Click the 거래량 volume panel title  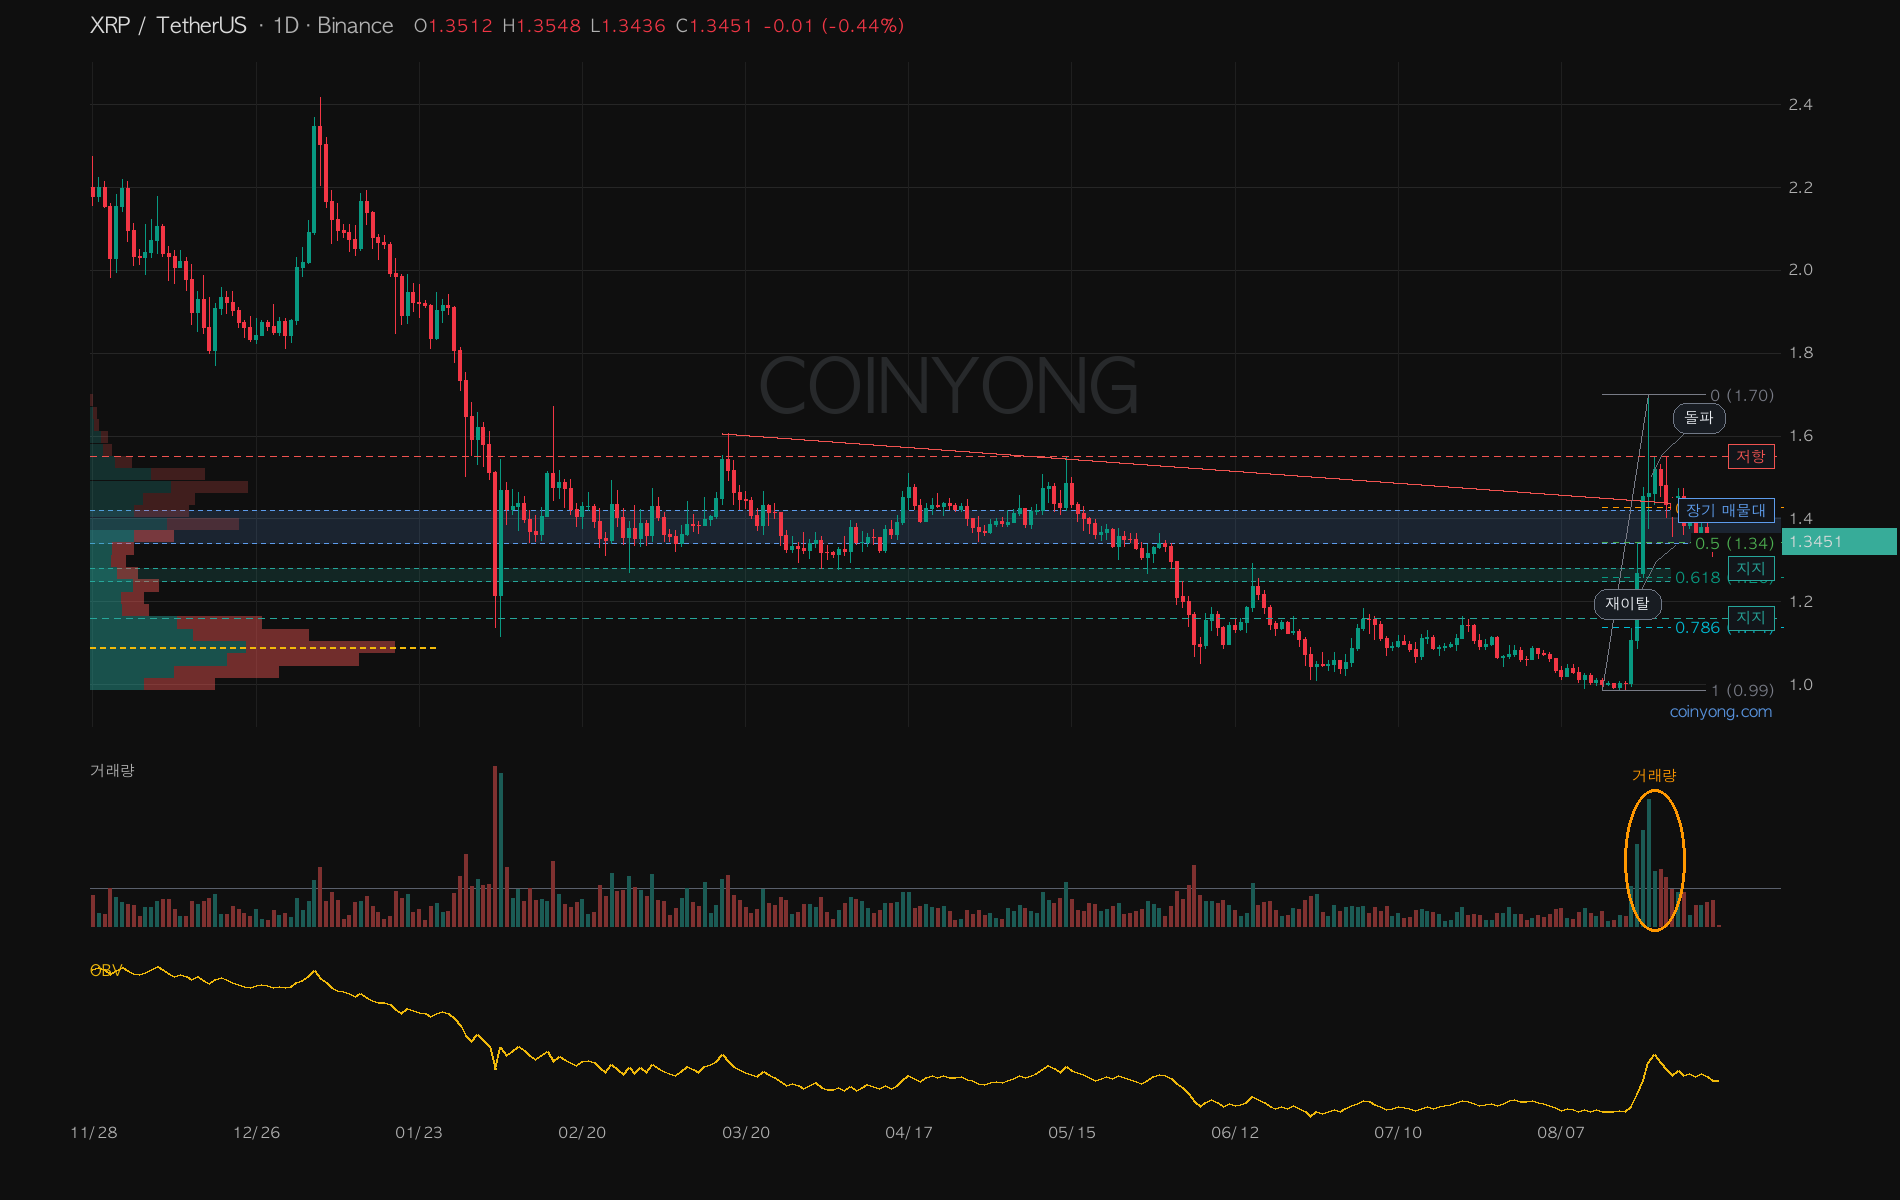point(112,770)
